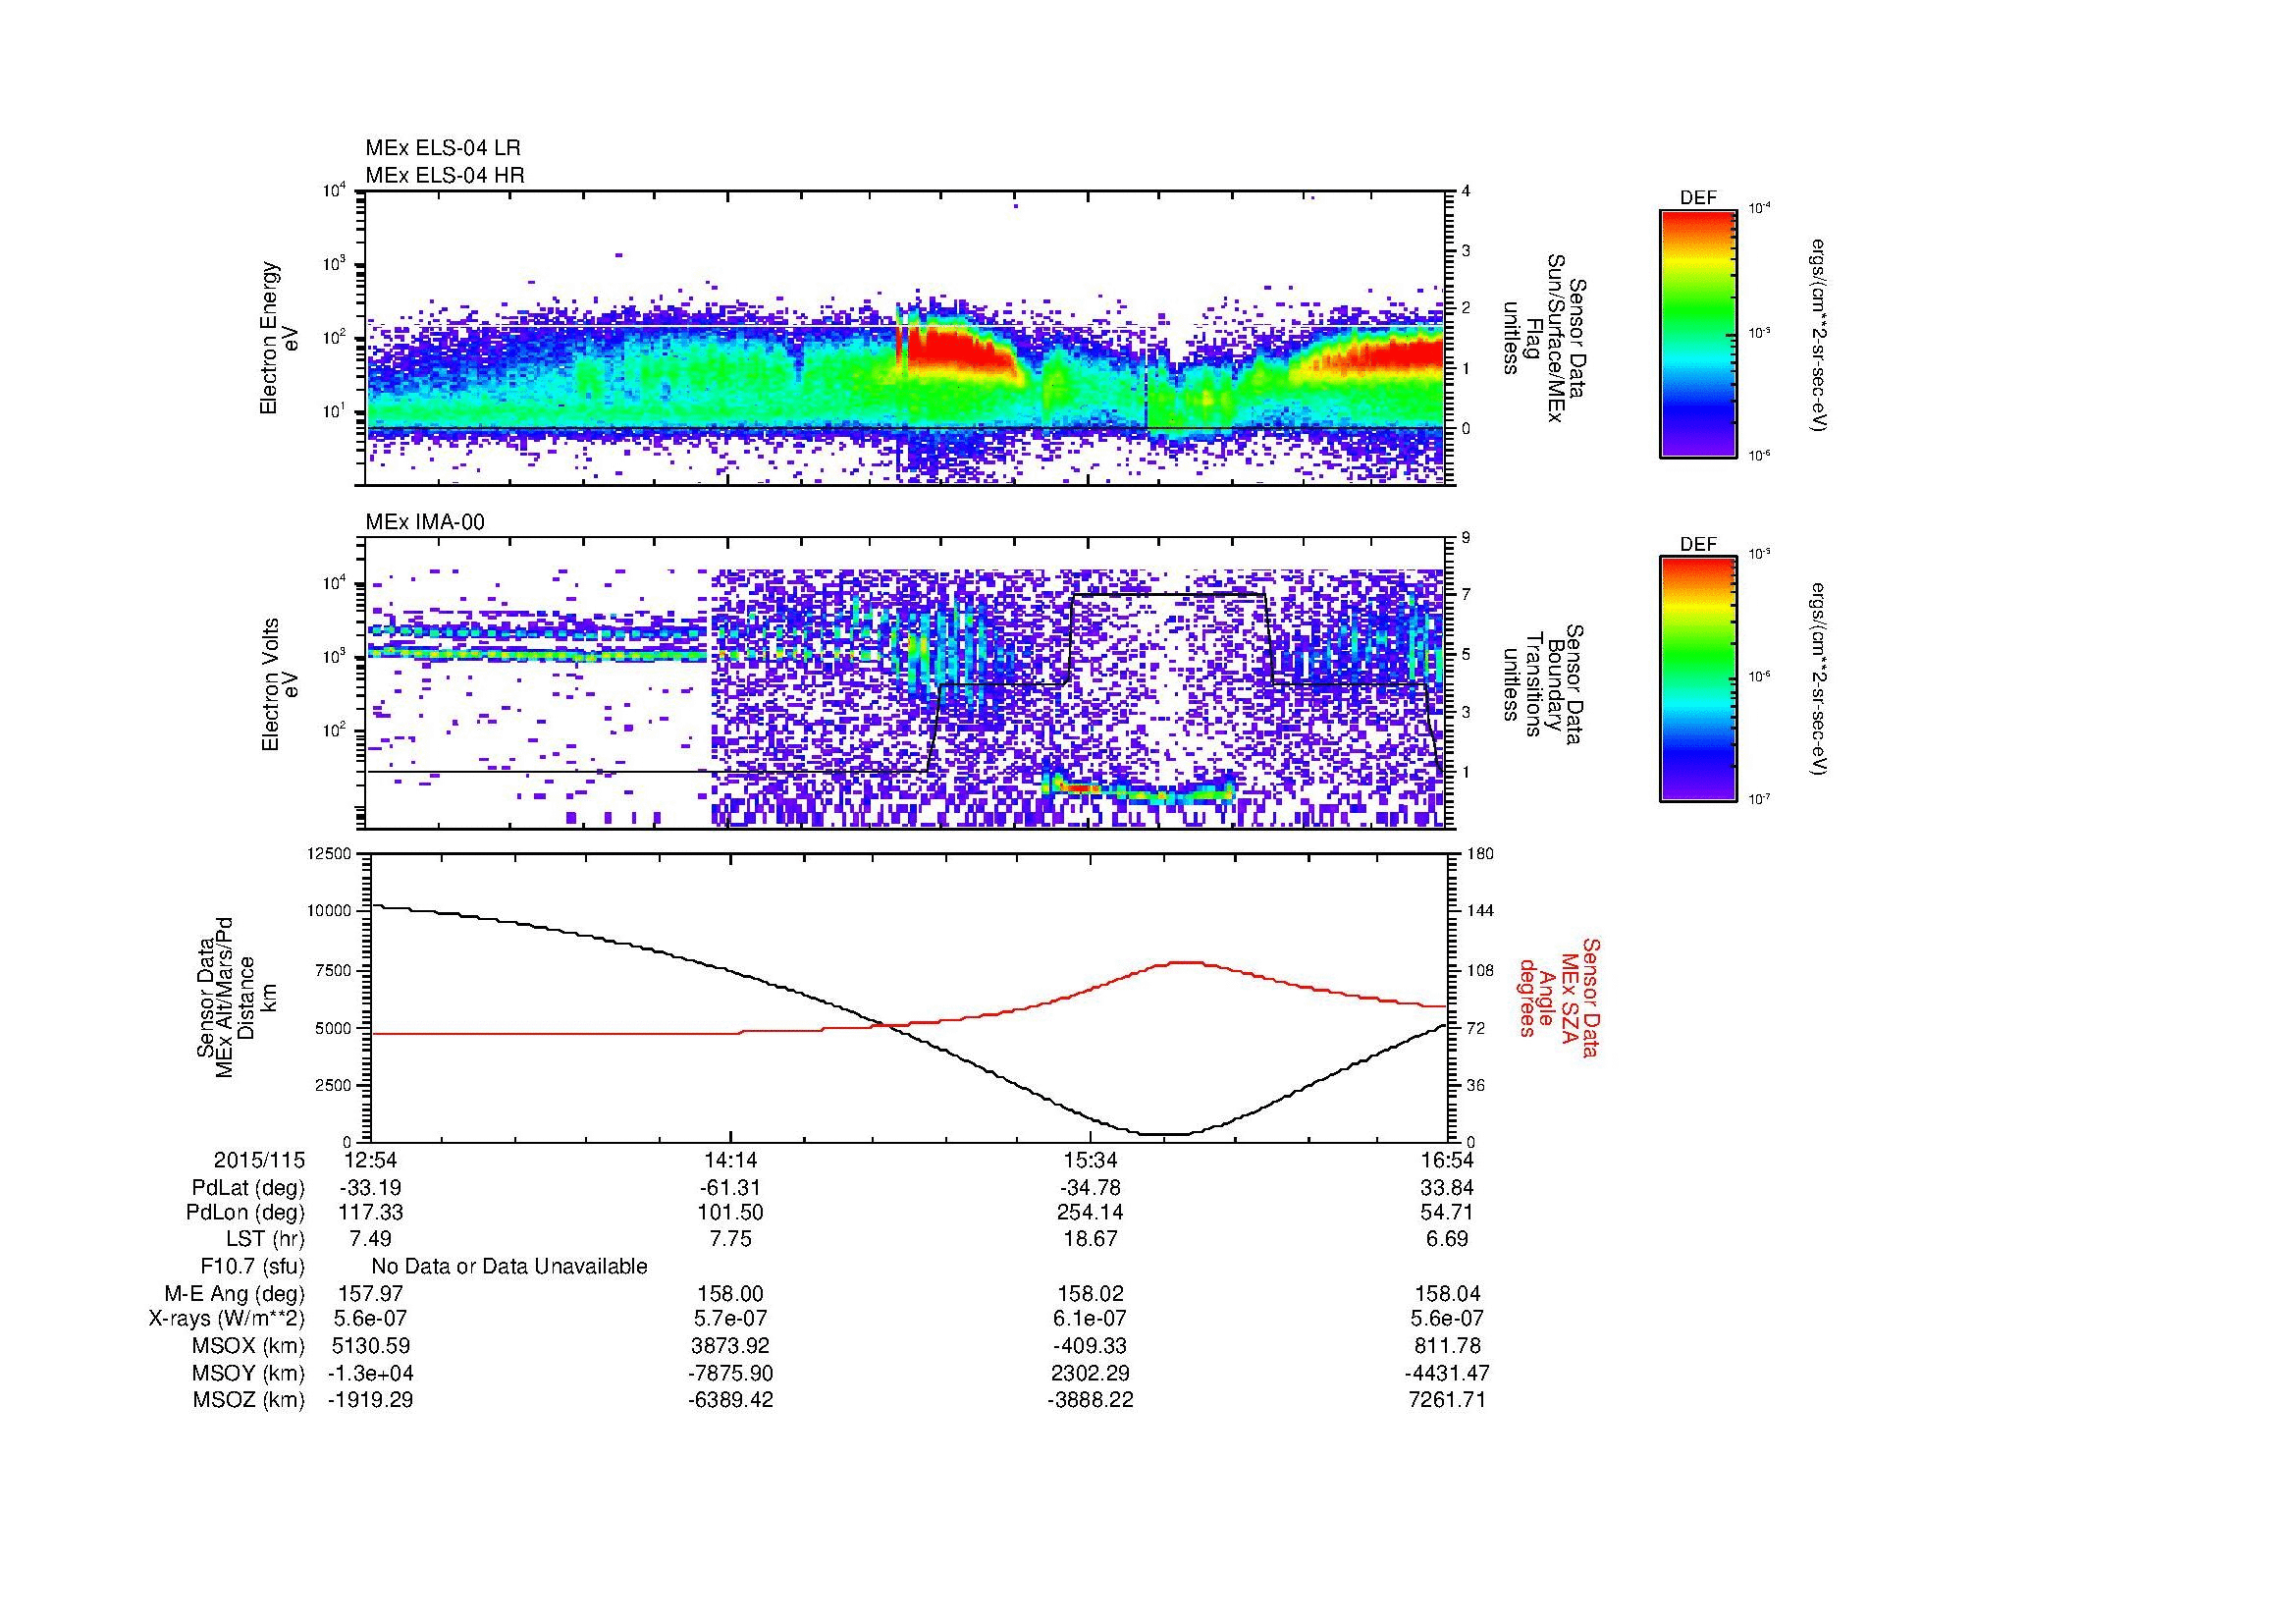Select the 'MSOY (km)' row label
The height and width of the screenshot is (1623, 2296).
[249, 1373]
